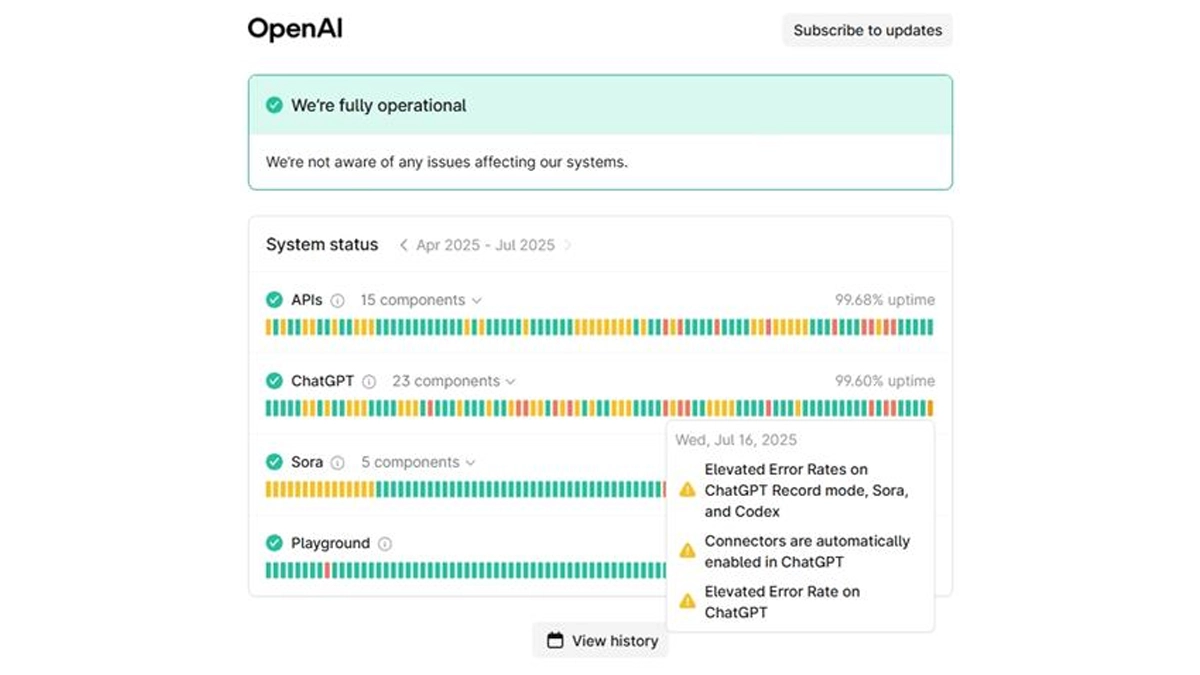Open Elevated Error Rate on ChatGPT incident
Screen dimensions: 1200x675
(781, 602)
